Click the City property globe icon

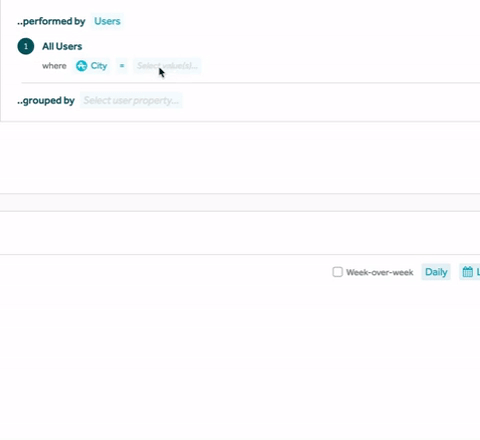point(81,66)
